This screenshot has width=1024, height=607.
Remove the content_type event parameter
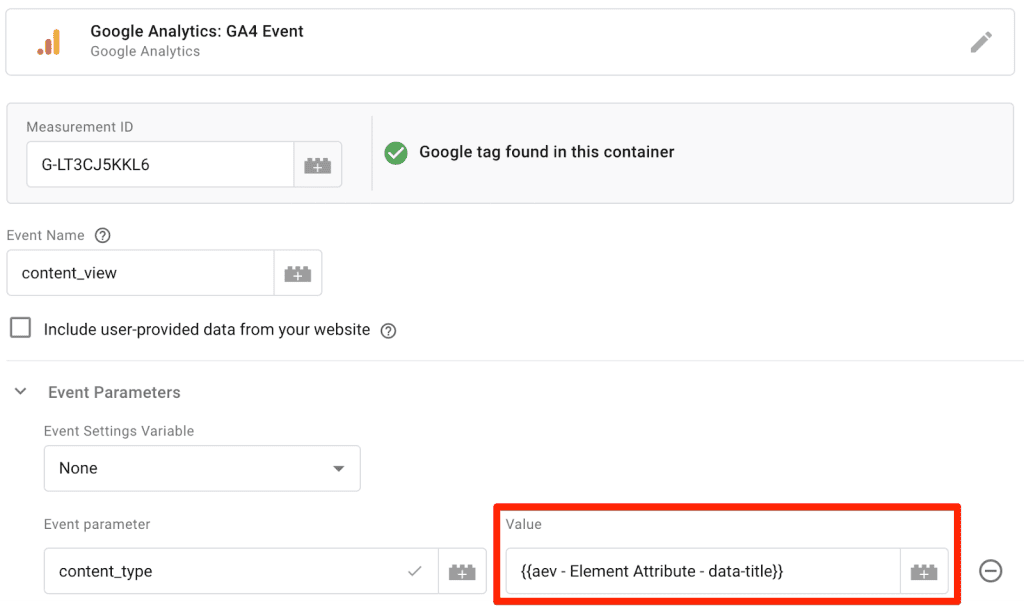pyautogui.click(x=990, y=571)
